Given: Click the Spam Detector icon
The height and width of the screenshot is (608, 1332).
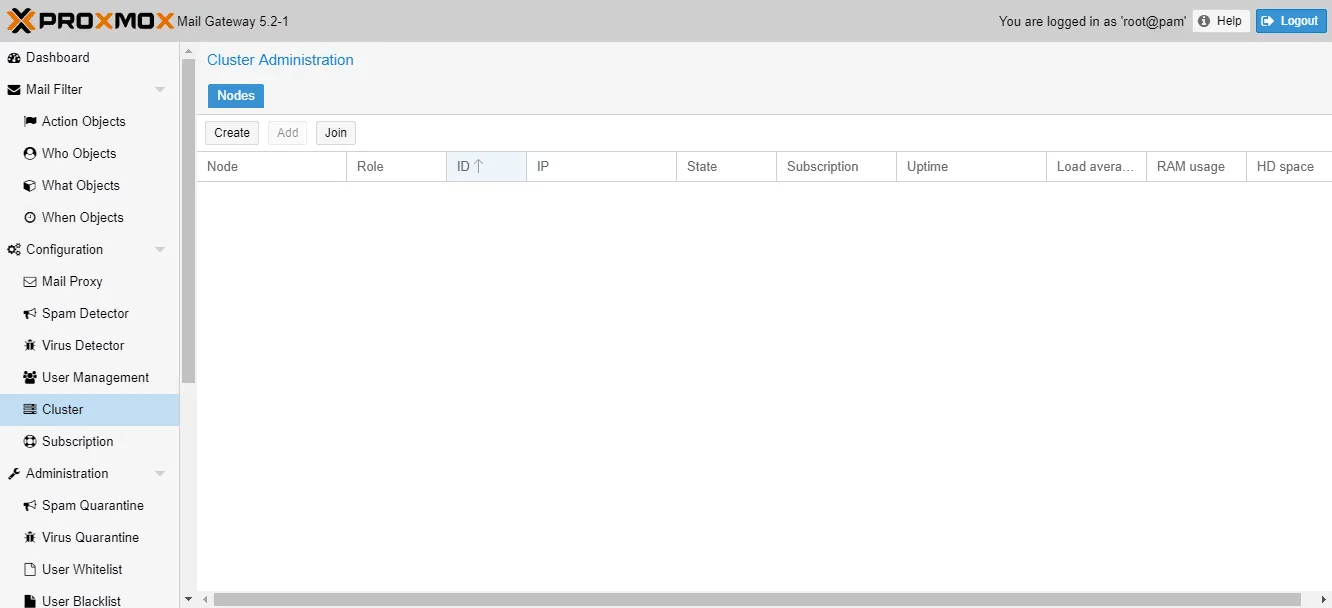Looking at the screenshot, I should (29, 313).
